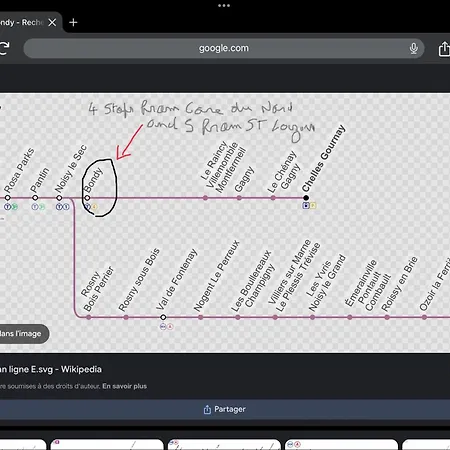Click the Pantin station marker
Viewport: 450px width, 450px height.
click(35, 198)
